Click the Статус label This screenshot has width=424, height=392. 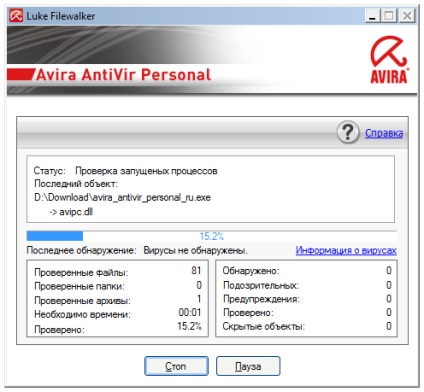[50, 171]
